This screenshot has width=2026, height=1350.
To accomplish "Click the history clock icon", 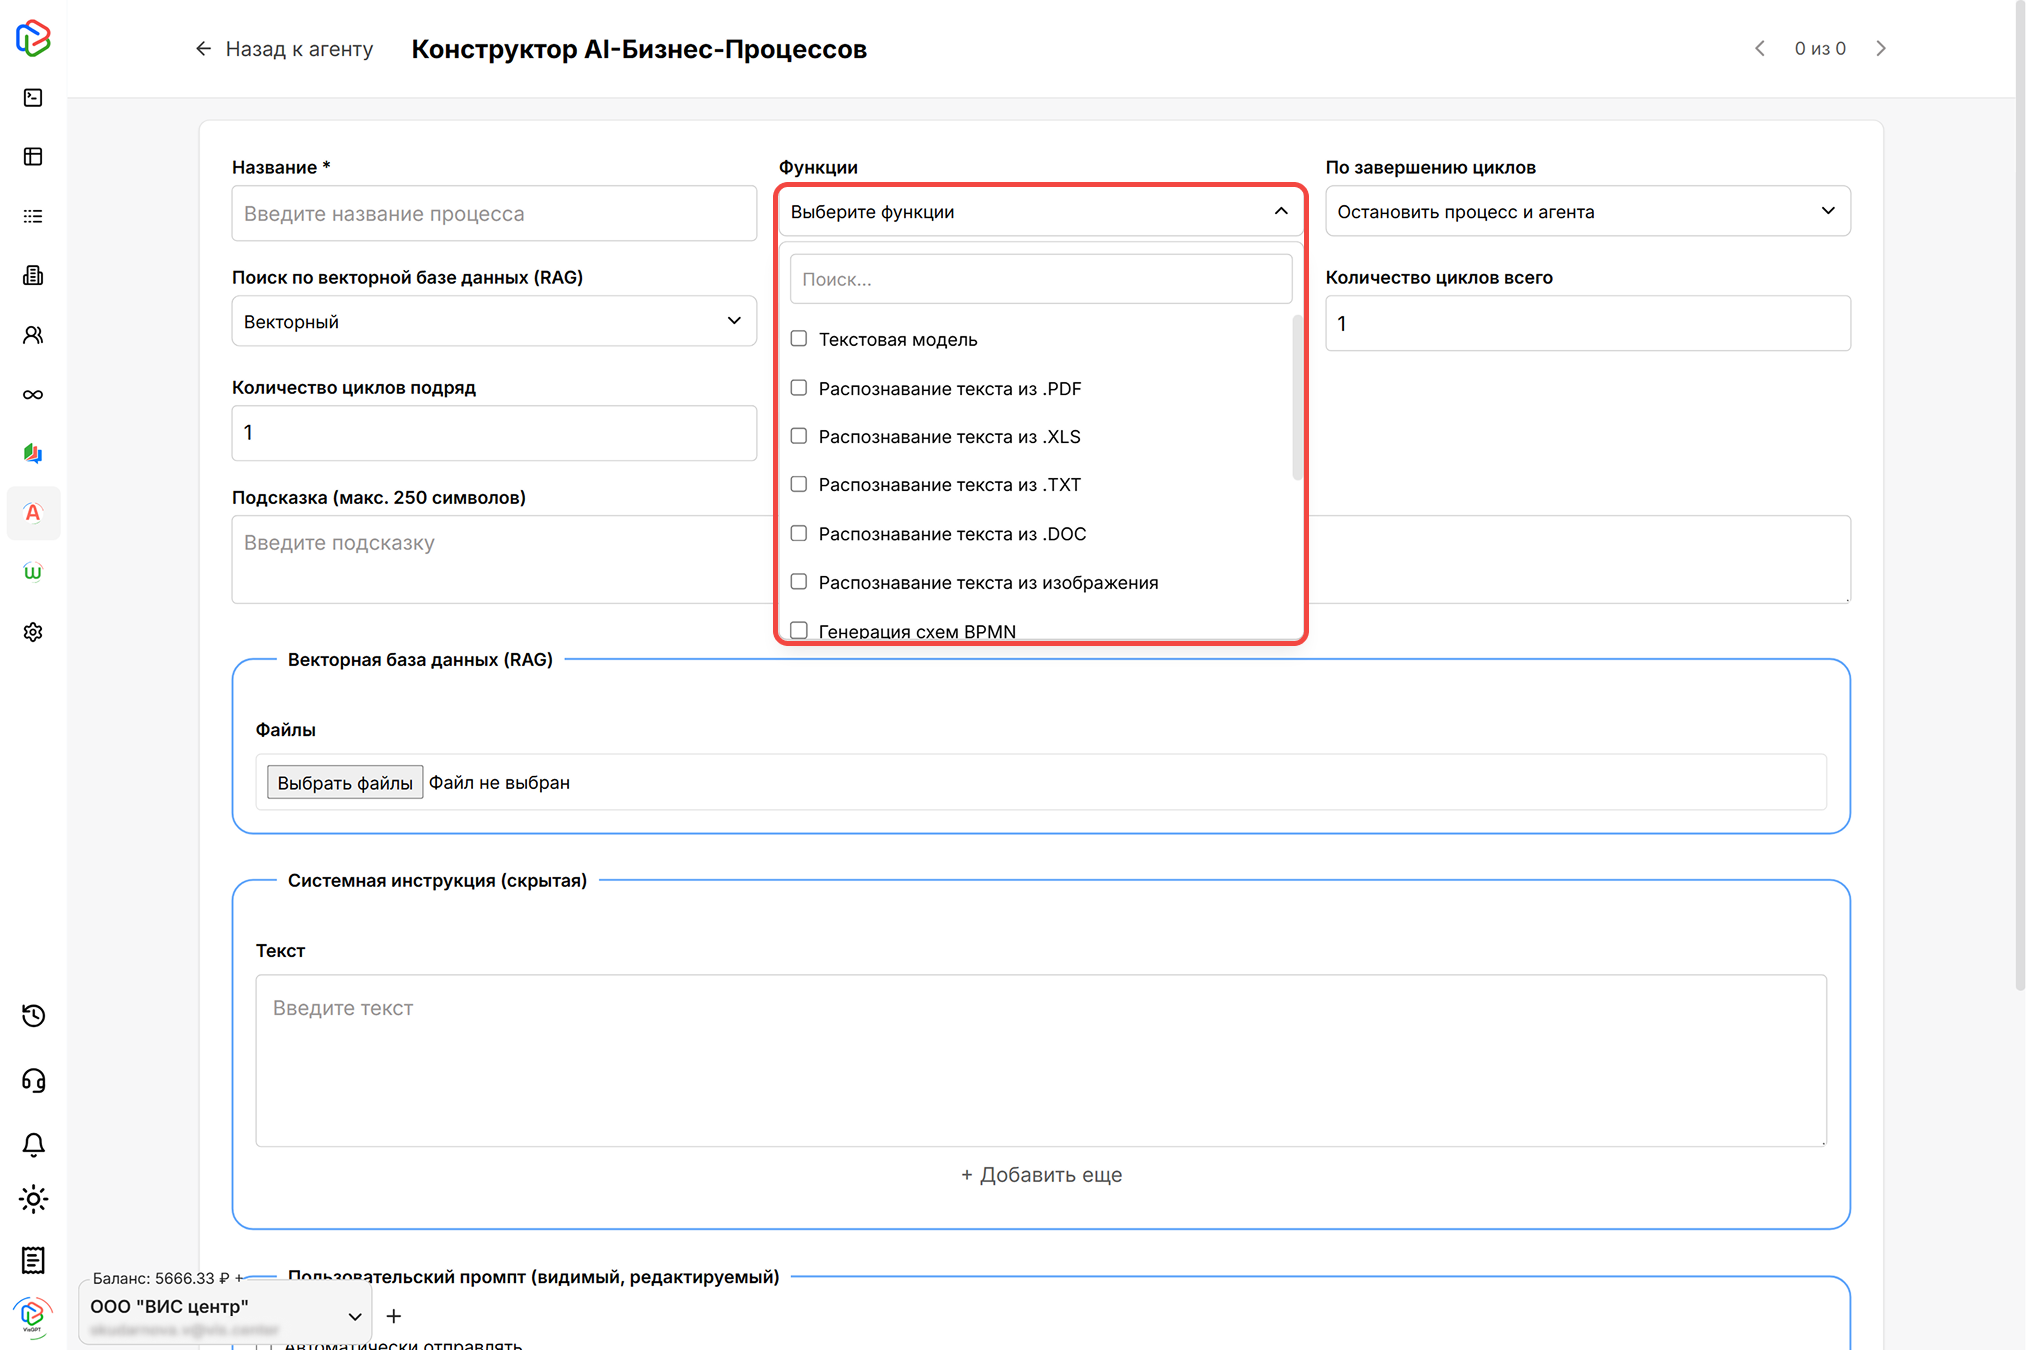I will click(x=33, y=1016).
